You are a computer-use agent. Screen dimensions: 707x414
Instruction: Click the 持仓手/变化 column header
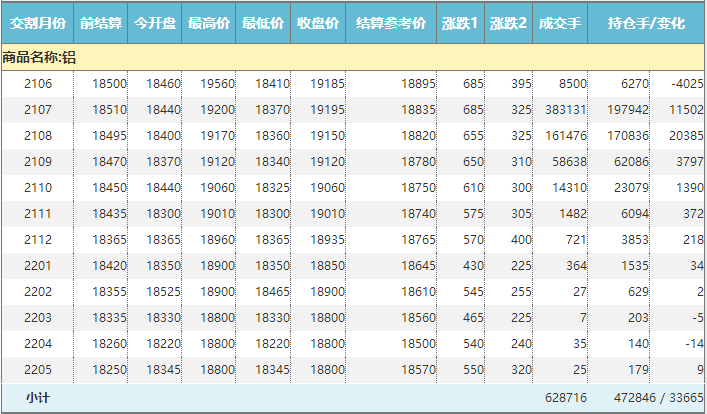tap(646, 23)
